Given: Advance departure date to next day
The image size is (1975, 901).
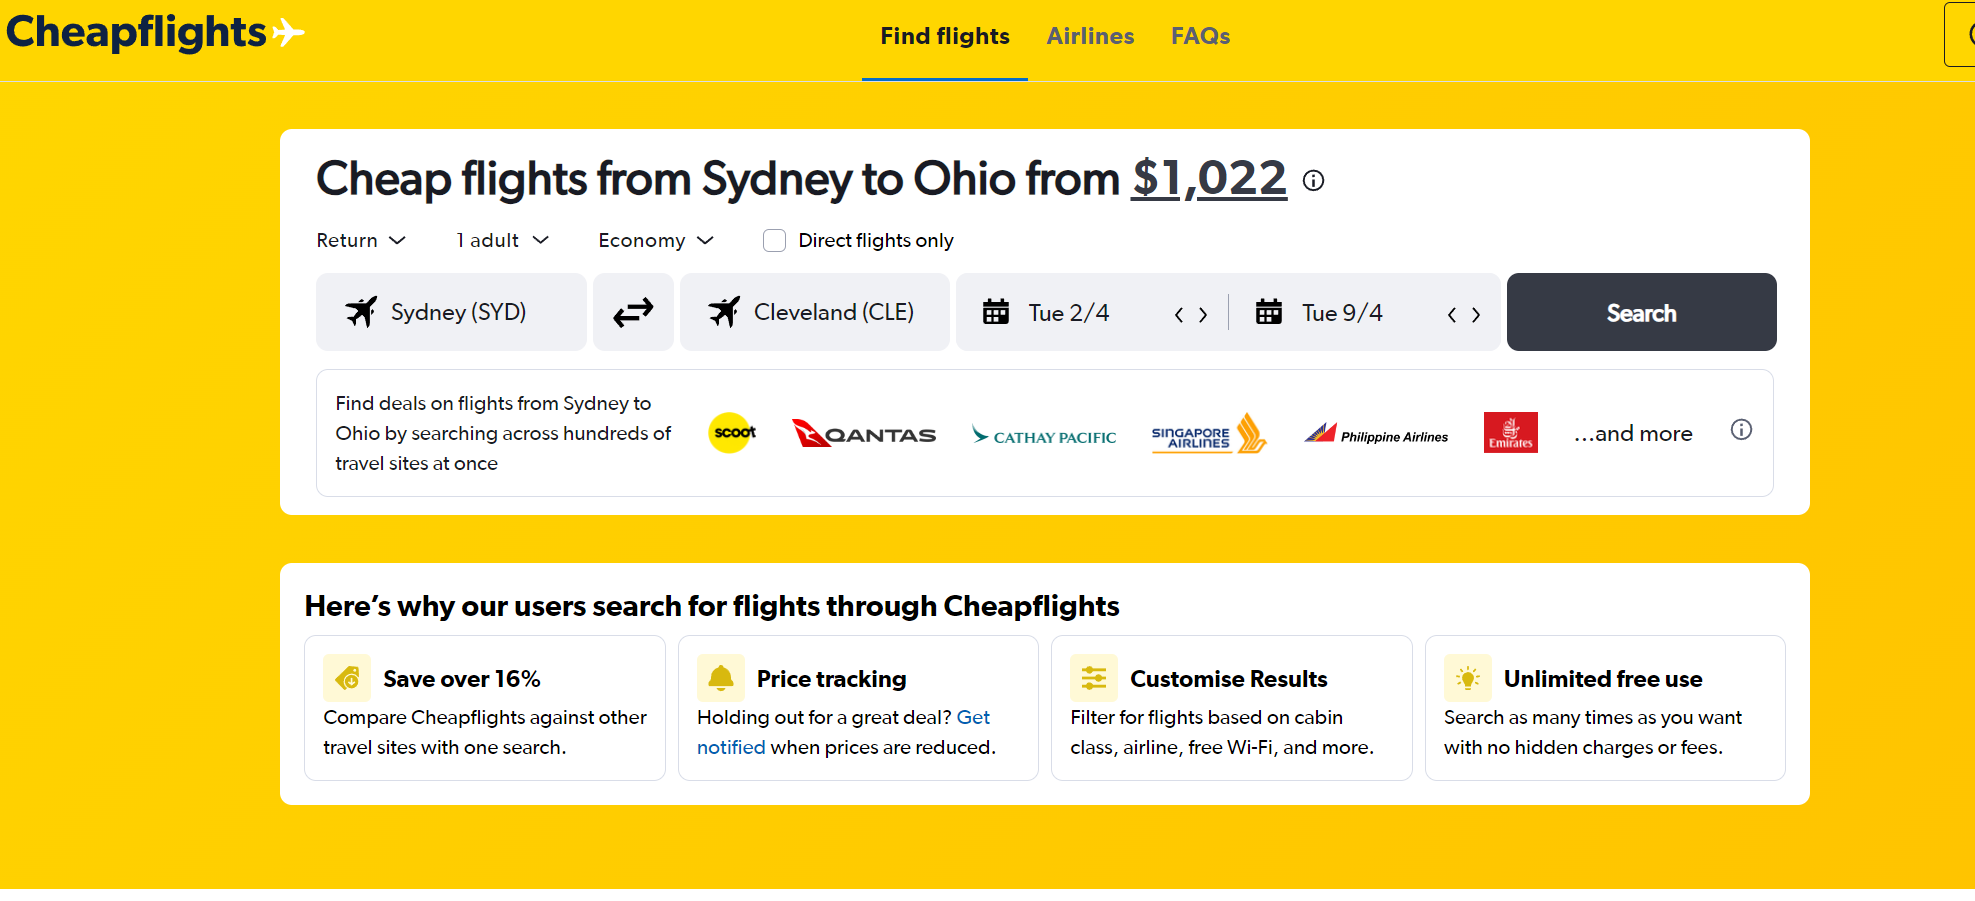Looking at the screenshot, I should click(x=1203, y=314).
